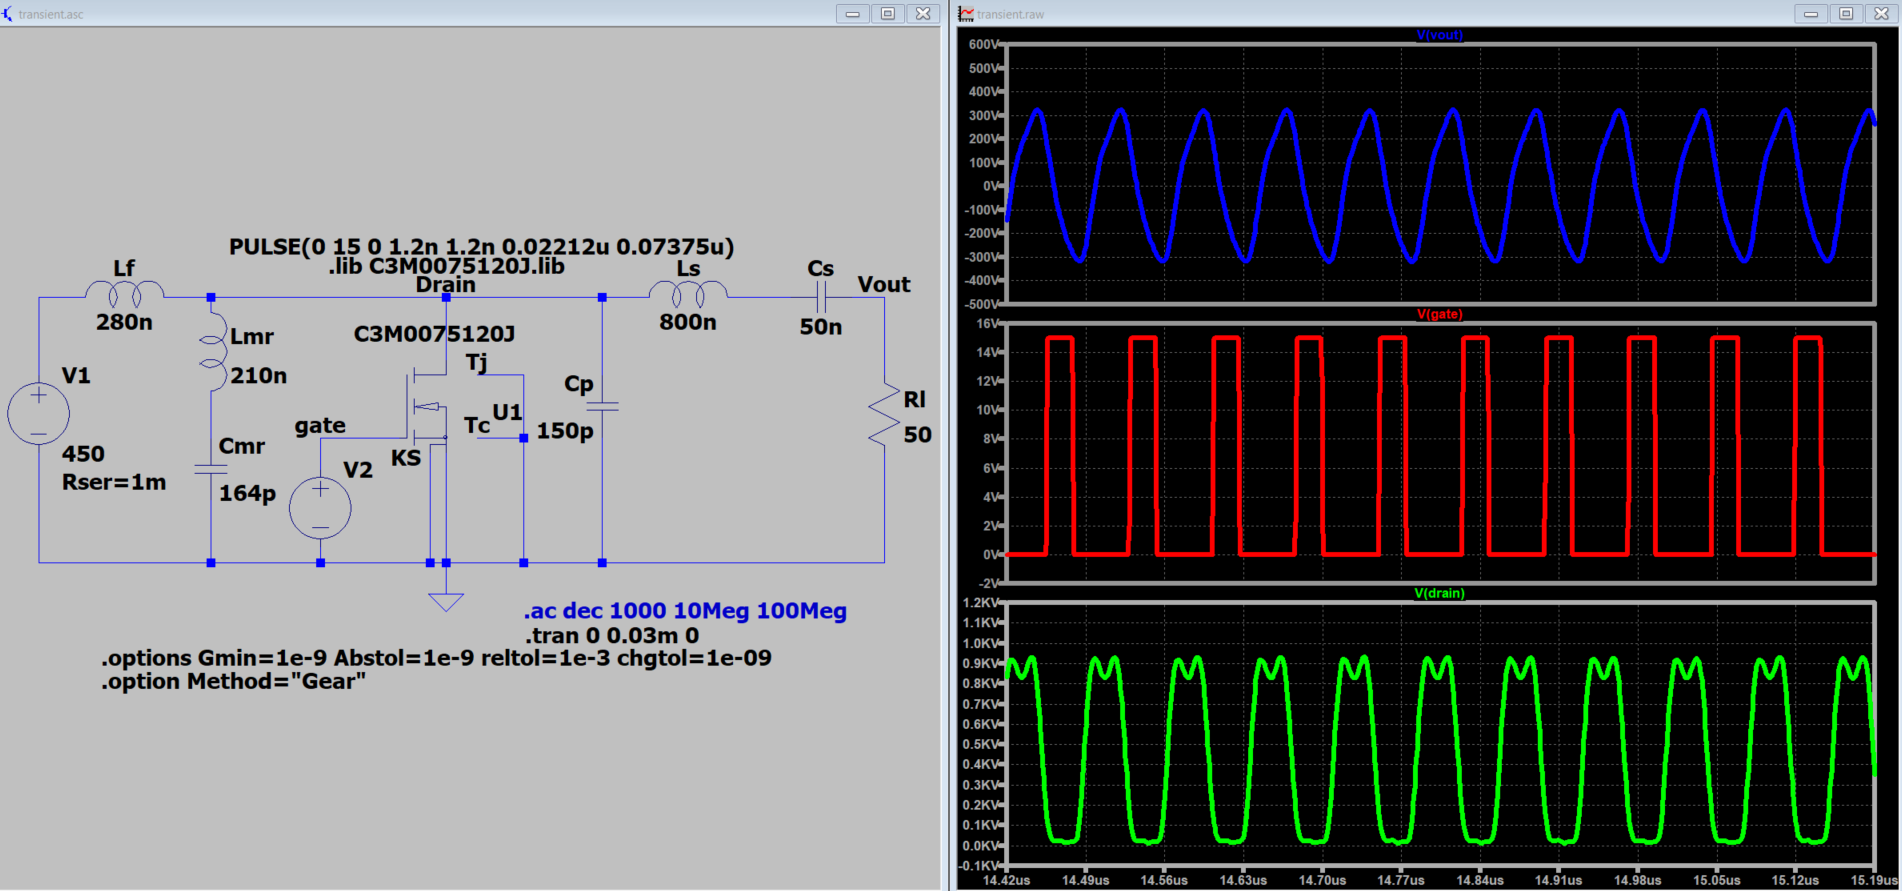
Task: Close the transient.asc schematic window
Action: click(923, 14)
